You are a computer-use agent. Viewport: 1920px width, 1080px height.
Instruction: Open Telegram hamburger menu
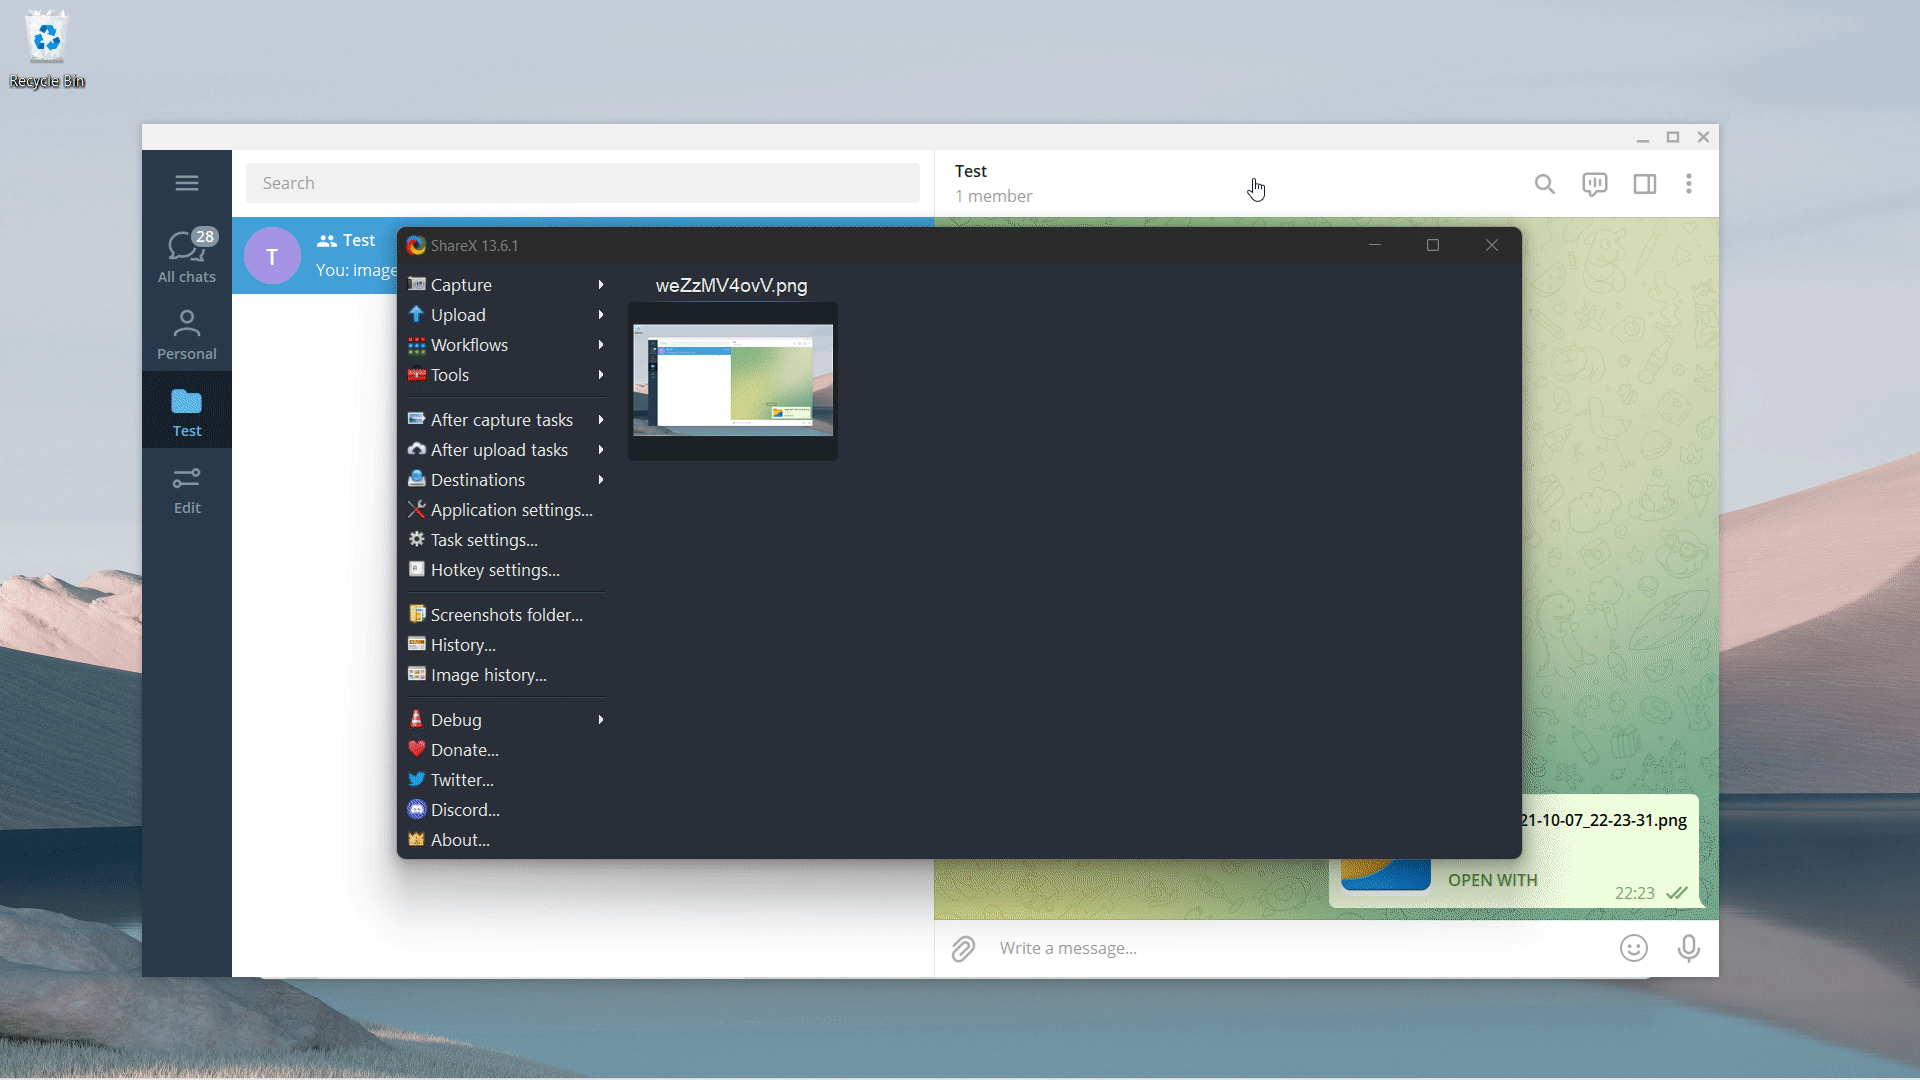187,183
